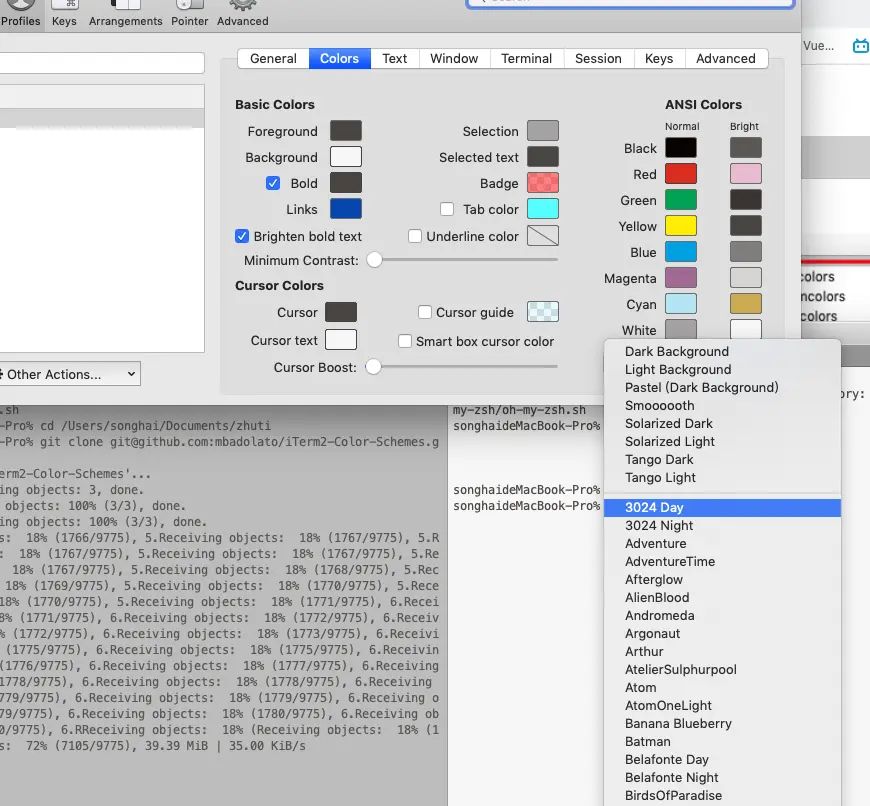Toggle Brighten bold text checkbox
Image resolution: width=870 pixels, height=806 pixels.
coord(241,236)
